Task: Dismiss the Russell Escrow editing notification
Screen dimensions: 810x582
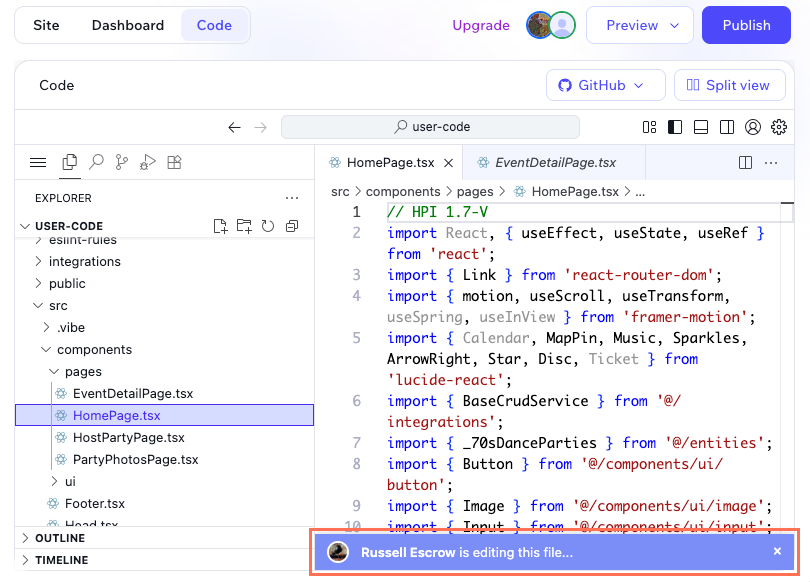Action: coord(778,551)
